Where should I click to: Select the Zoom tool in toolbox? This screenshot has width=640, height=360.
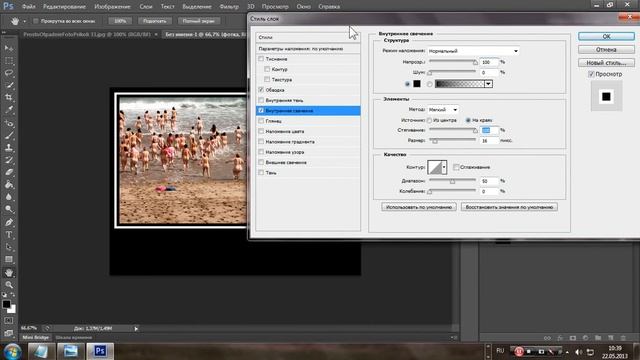[9, 284]
